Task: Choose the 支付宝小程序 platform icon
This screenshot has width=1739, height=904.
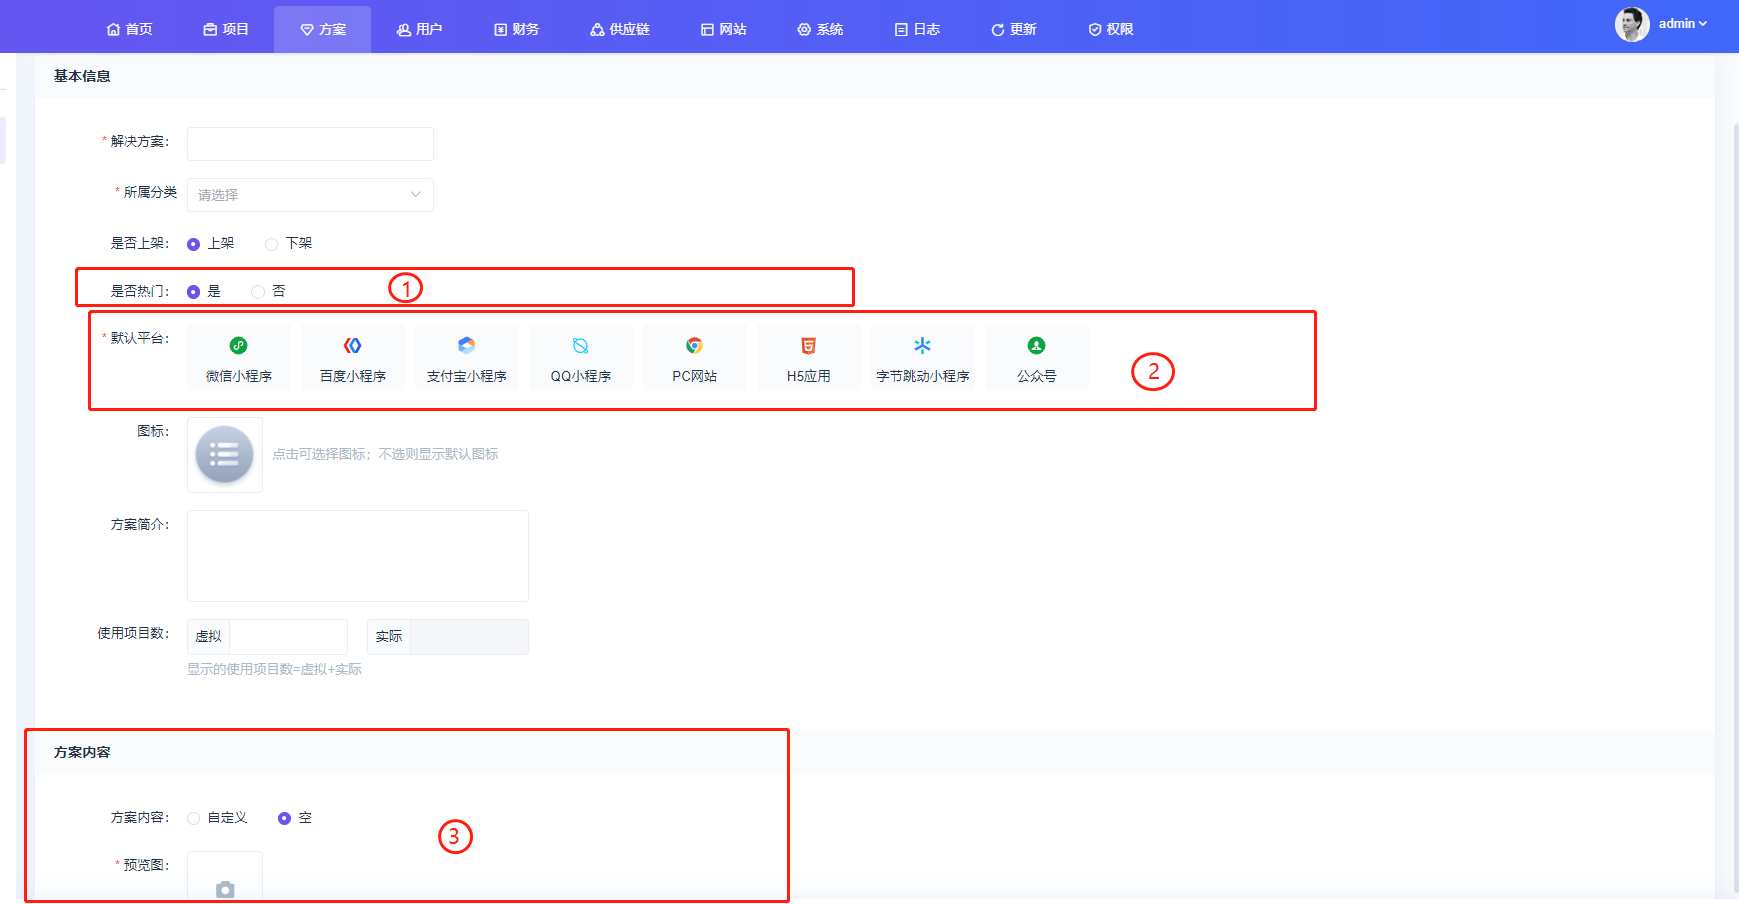Action: (466, 346)
